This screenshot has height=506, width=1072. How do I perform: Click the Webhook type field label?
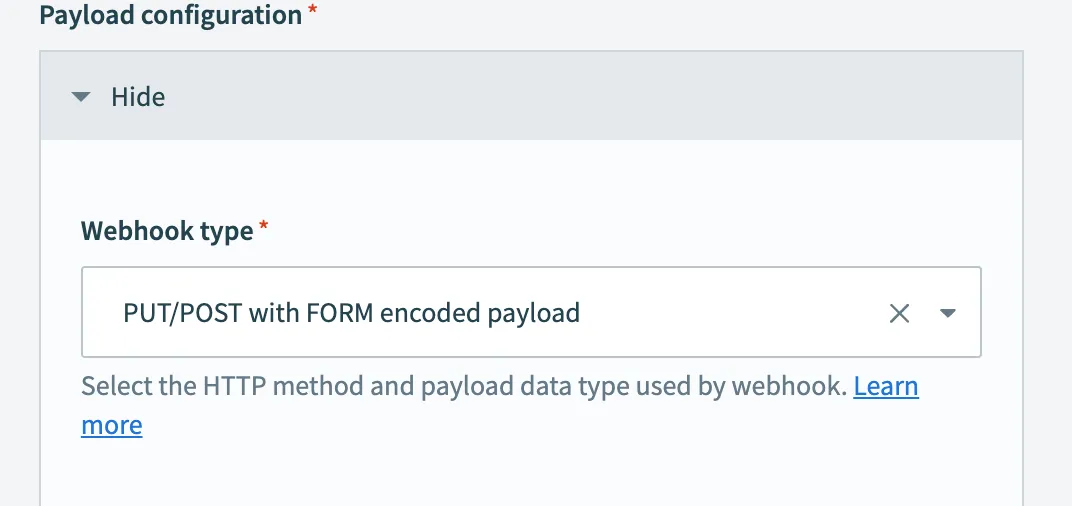click(166, 231)
